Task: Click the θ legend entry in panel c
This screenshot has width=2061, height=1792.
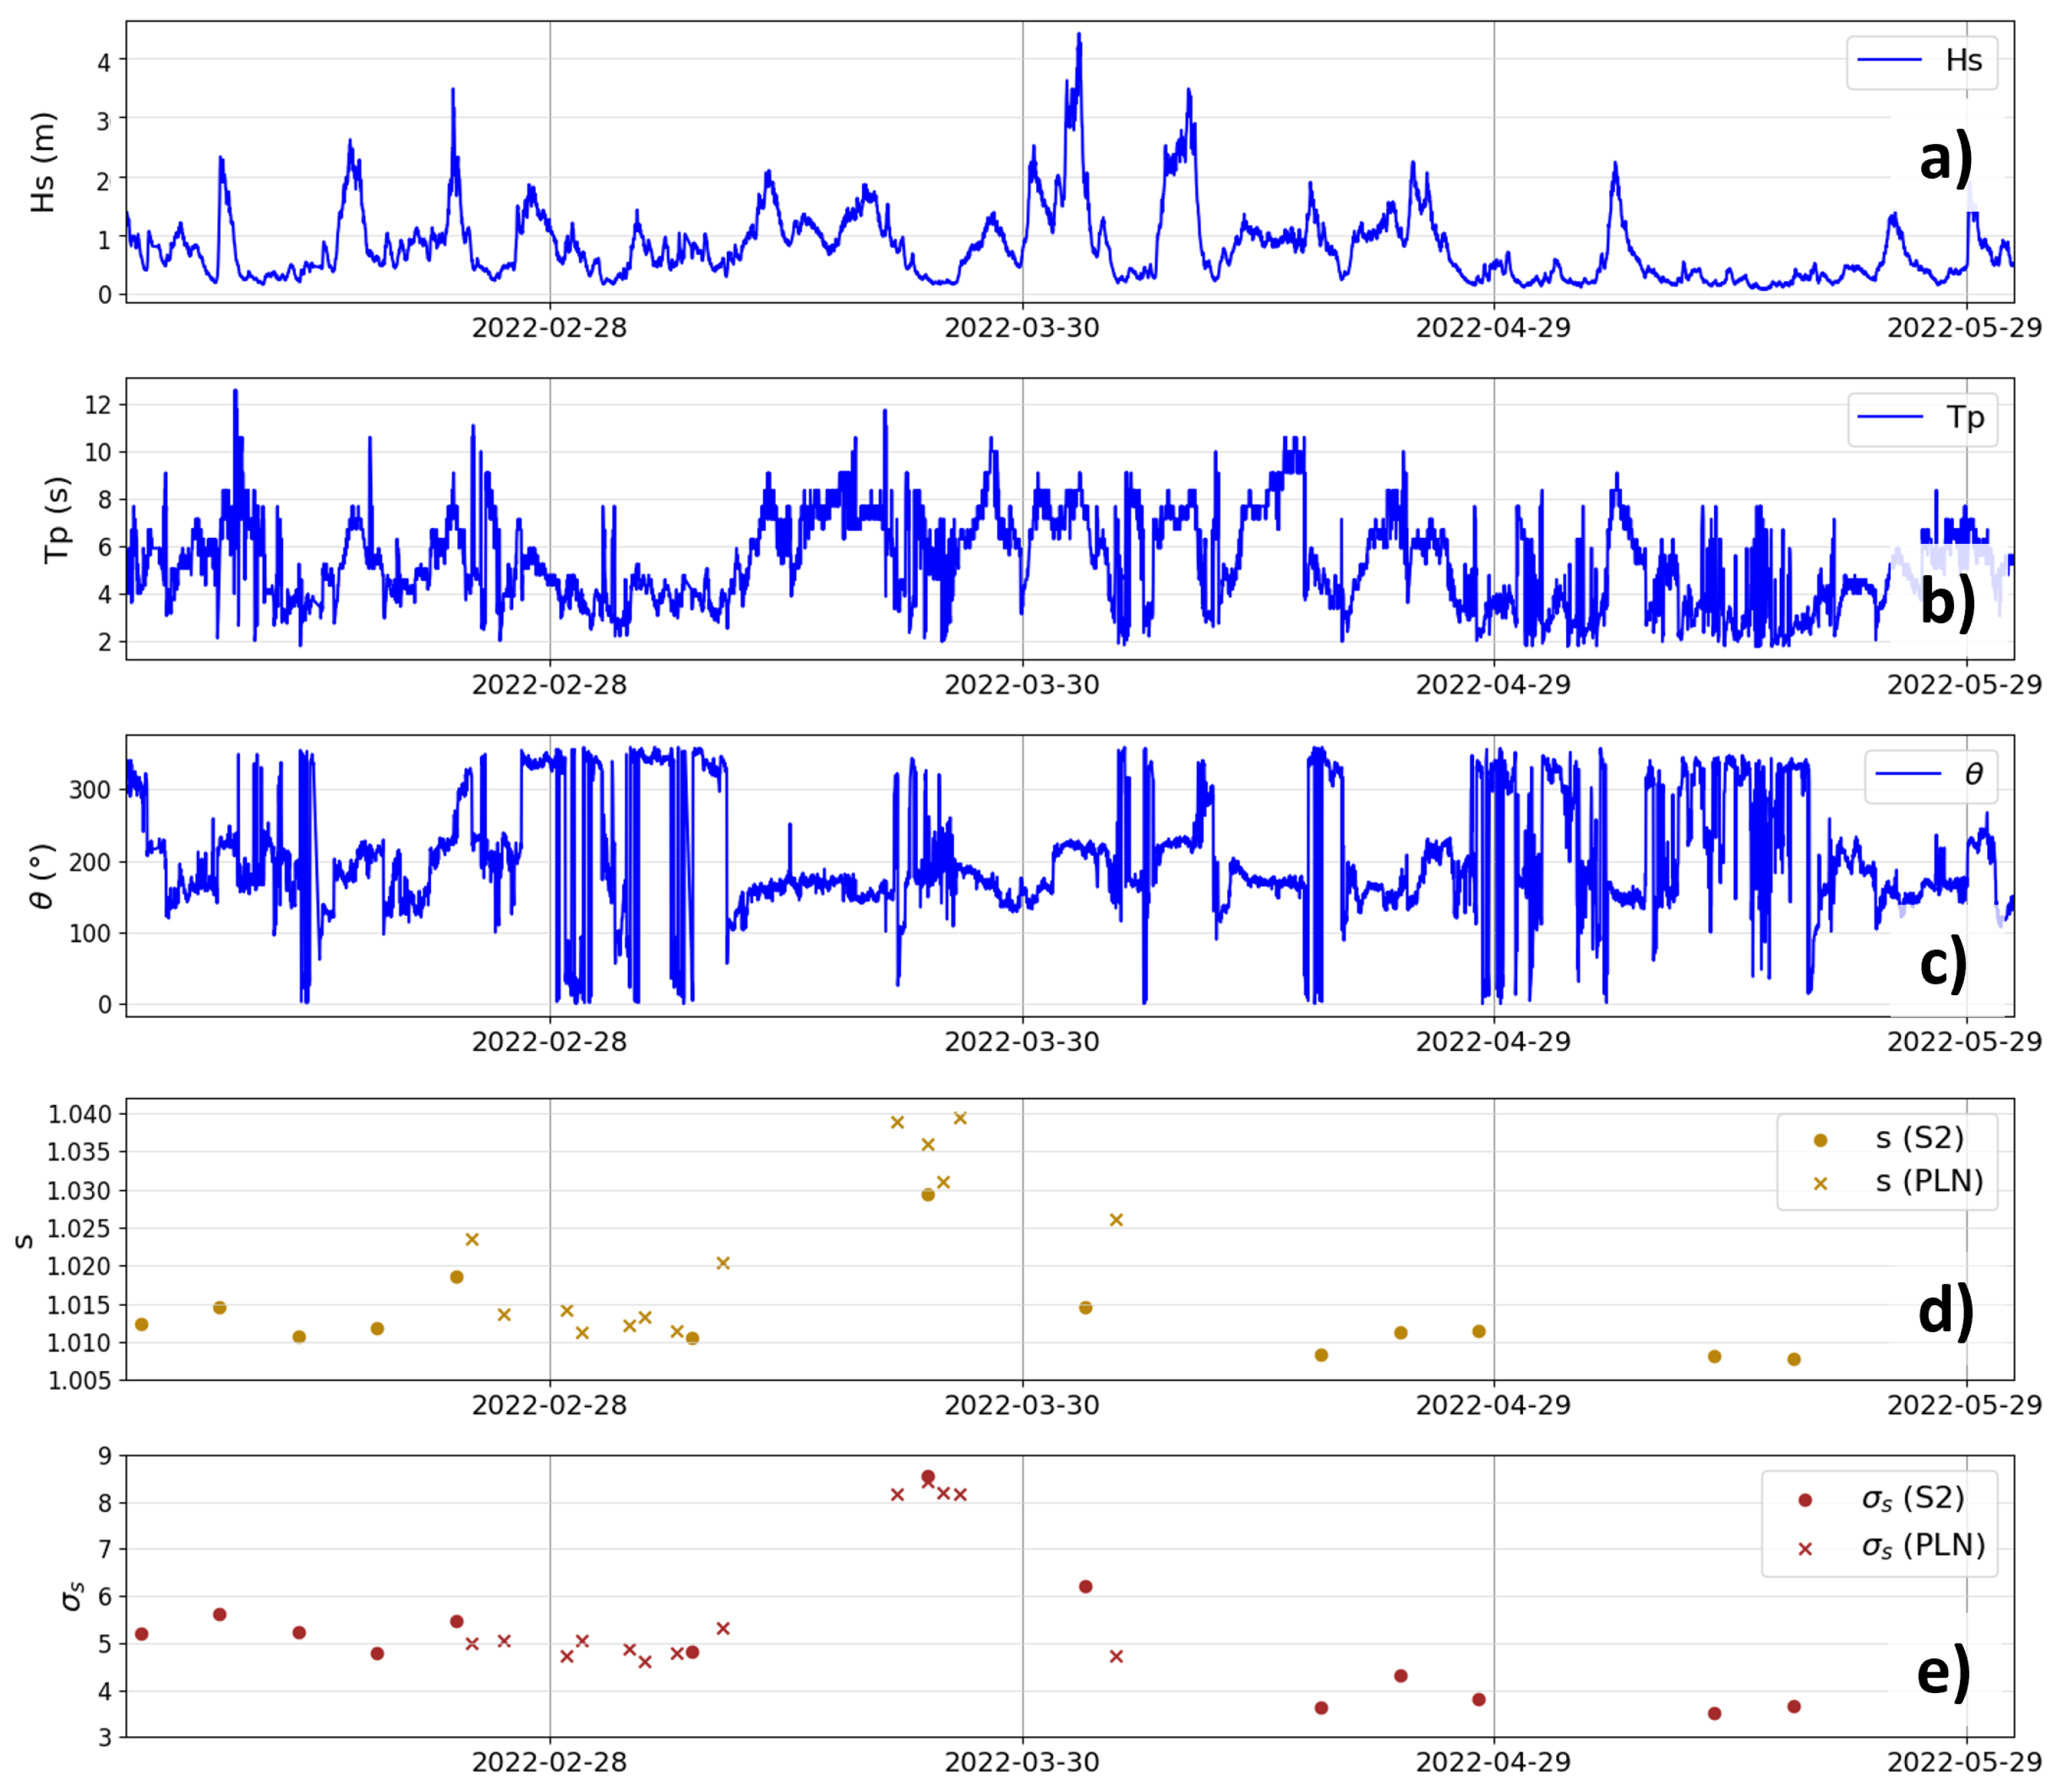Action: point(1930,775)
